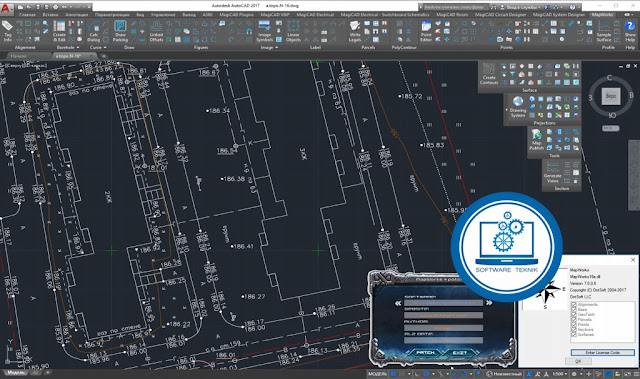Toggle the Surfaces checkbox
This screenshot has height=379, width=640.
click(573, 335)
